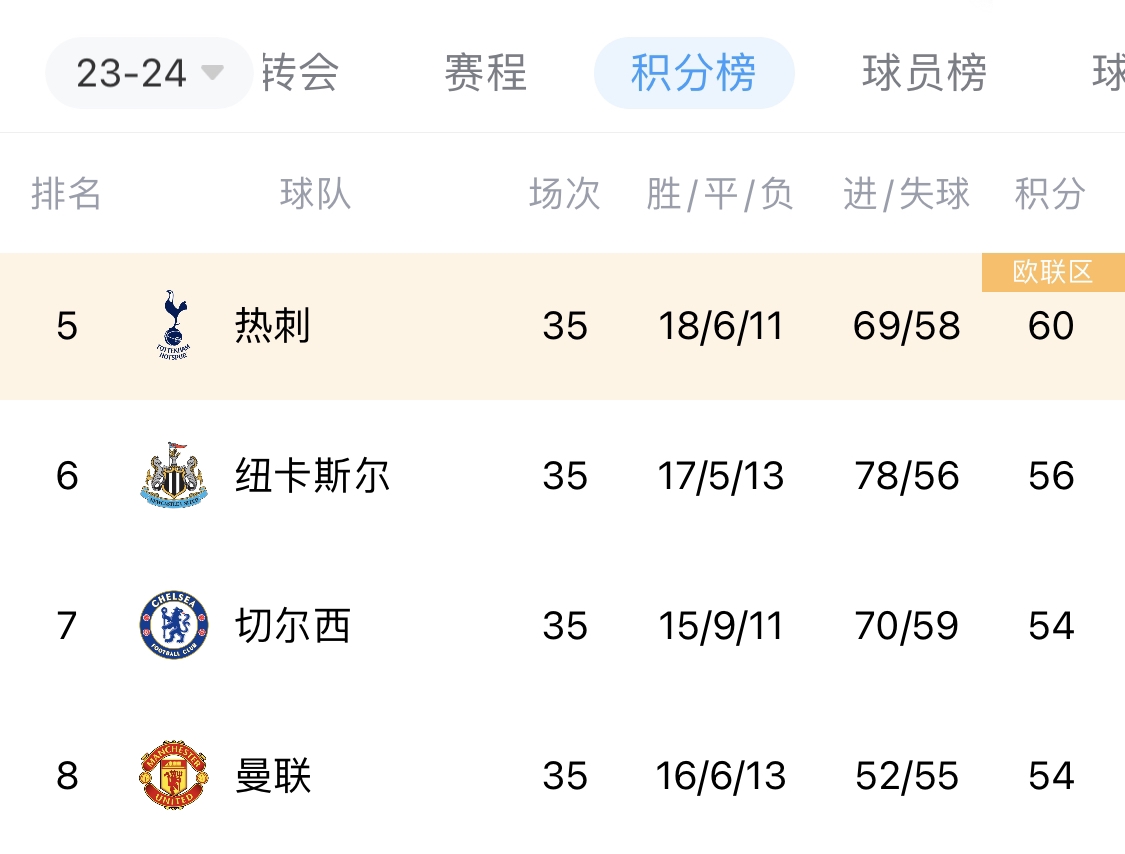The image size is (1125, 854).
Task: Open 热刺 team name link
Action: (272, 326)
